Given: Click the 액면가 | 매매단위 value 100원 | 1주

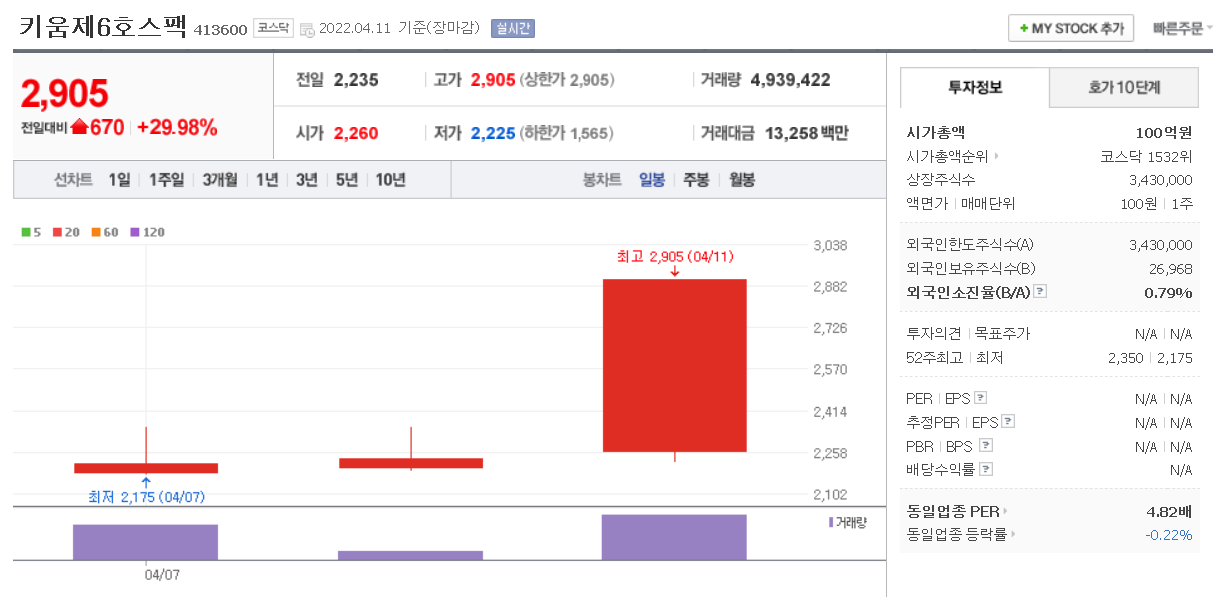Looking at the screenshot, I should point(1156,204).
